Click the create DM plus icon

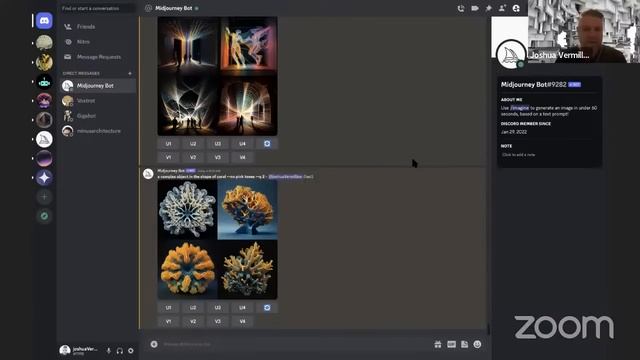[x=130, y=73]
